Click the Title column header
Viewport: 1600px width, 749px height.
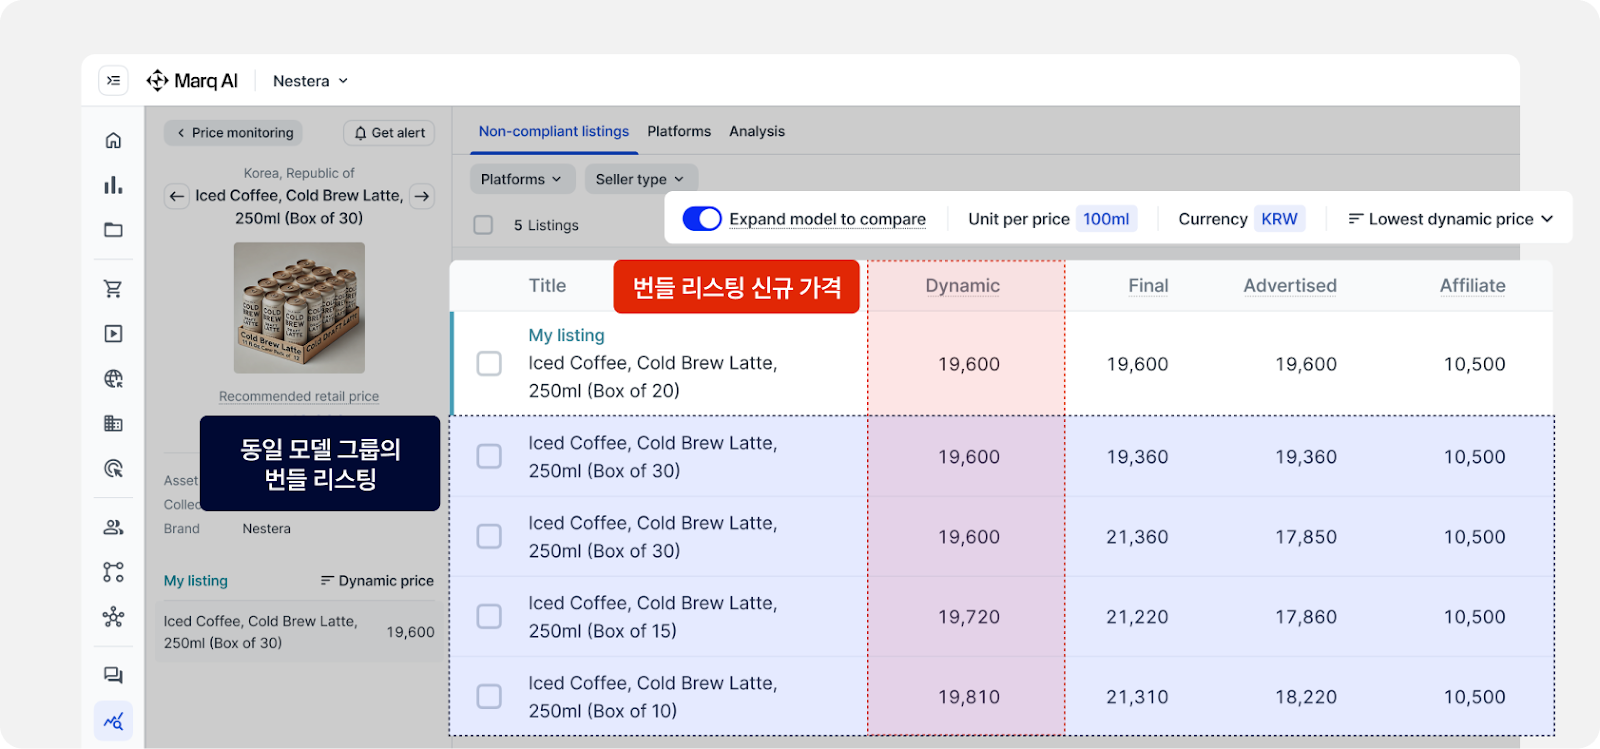tap(547, 286)
